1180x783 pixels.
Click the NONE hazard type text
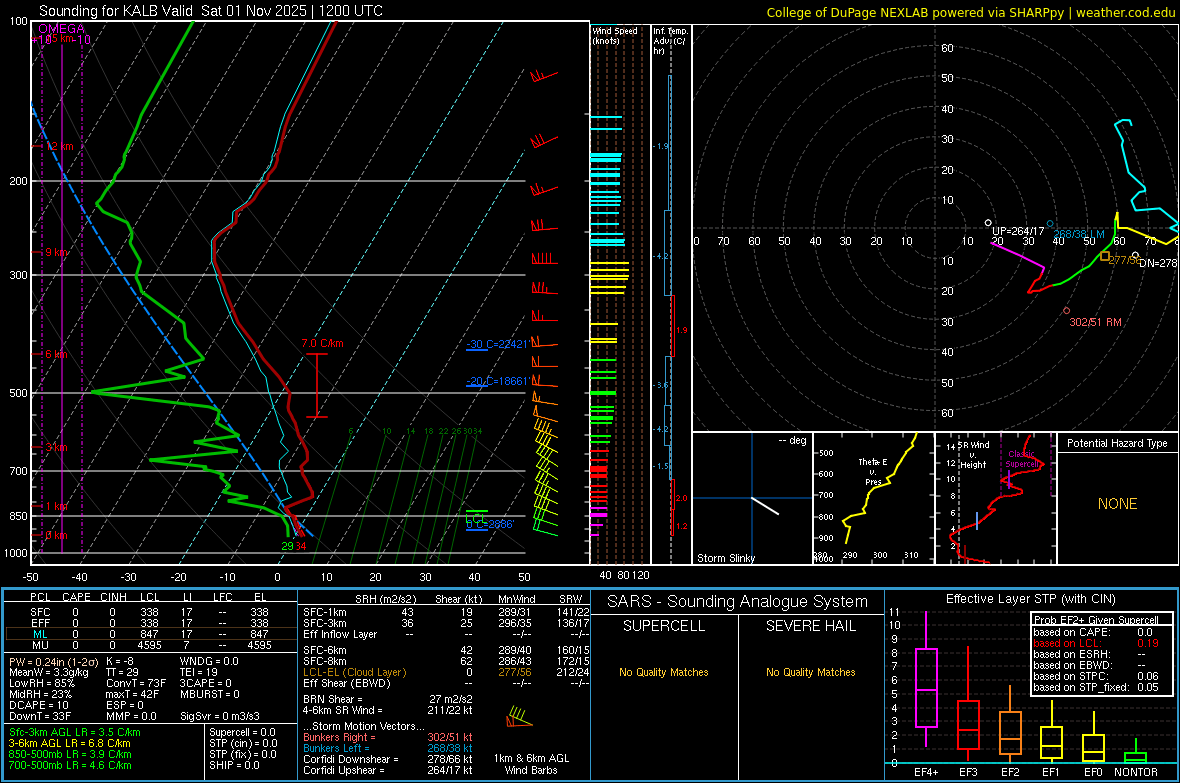coord(1117,504)
